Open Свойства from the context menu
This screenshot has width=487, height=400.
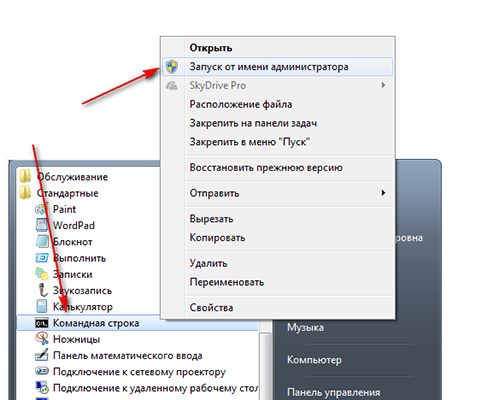point(278,308)
